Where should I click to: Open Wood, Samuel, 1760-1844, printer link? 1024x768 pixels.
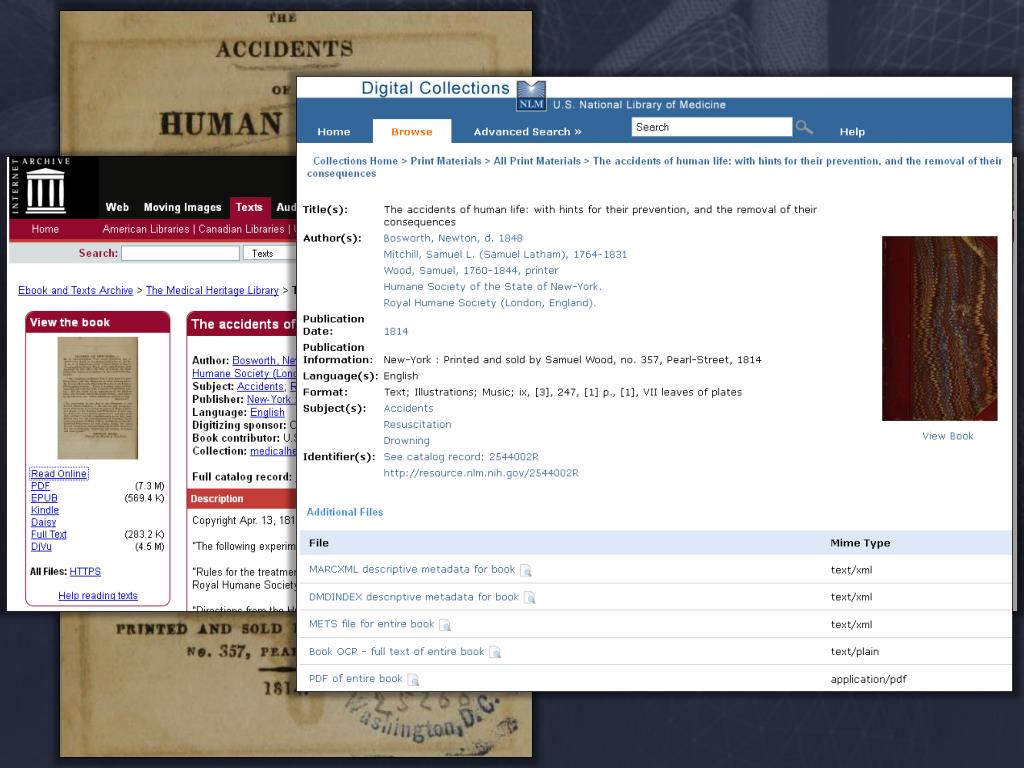pos(471,270)
